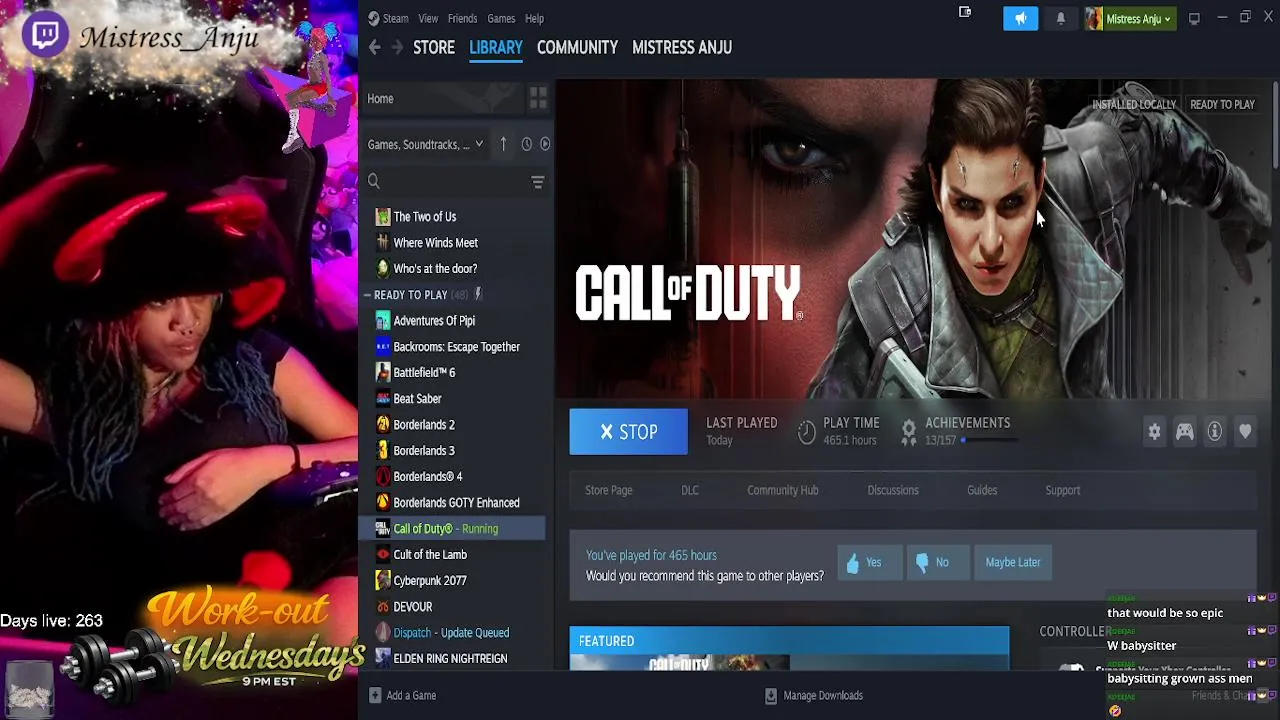Open the View menu

coord(428,18)
